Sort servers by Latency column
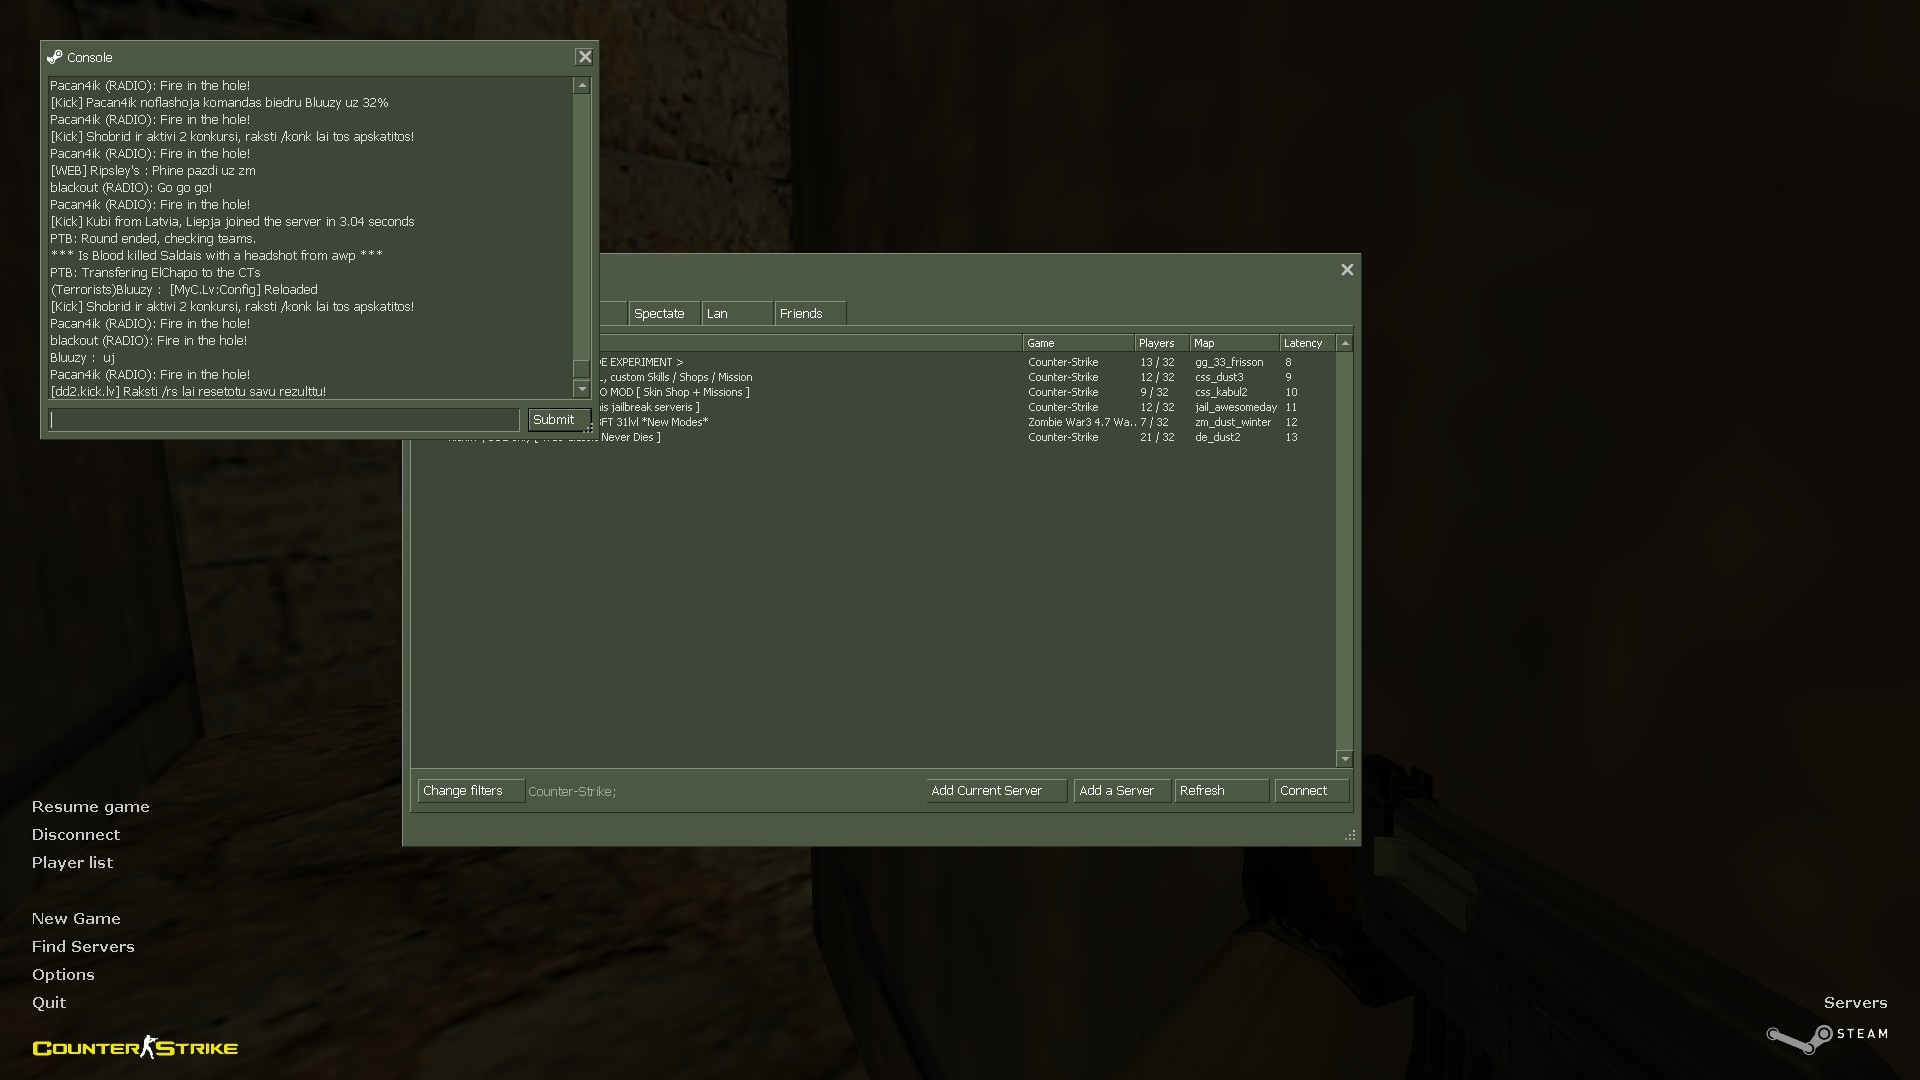This screenshot has width=1920, height=1080. 1308,343
